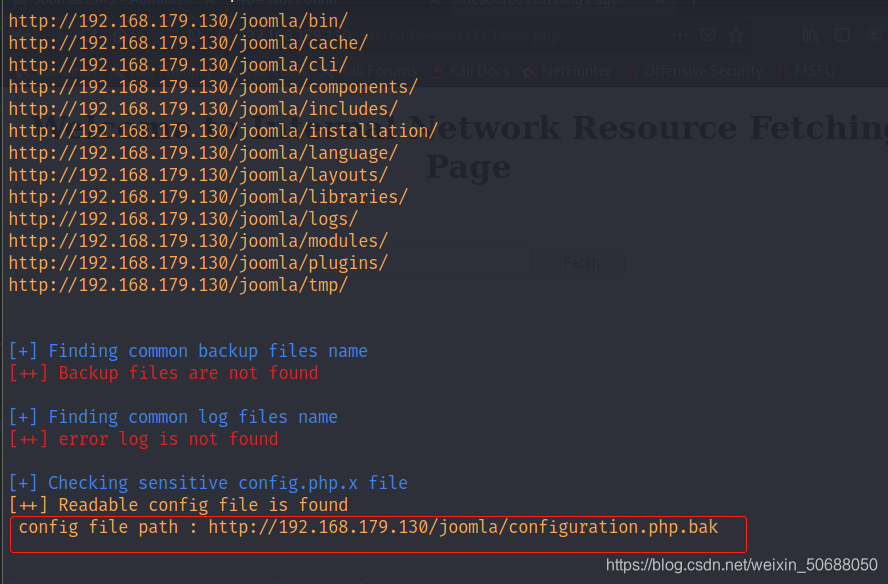
Task: Click the terminal URL ending in joomla/libraries/
Action: coord(208,198)
